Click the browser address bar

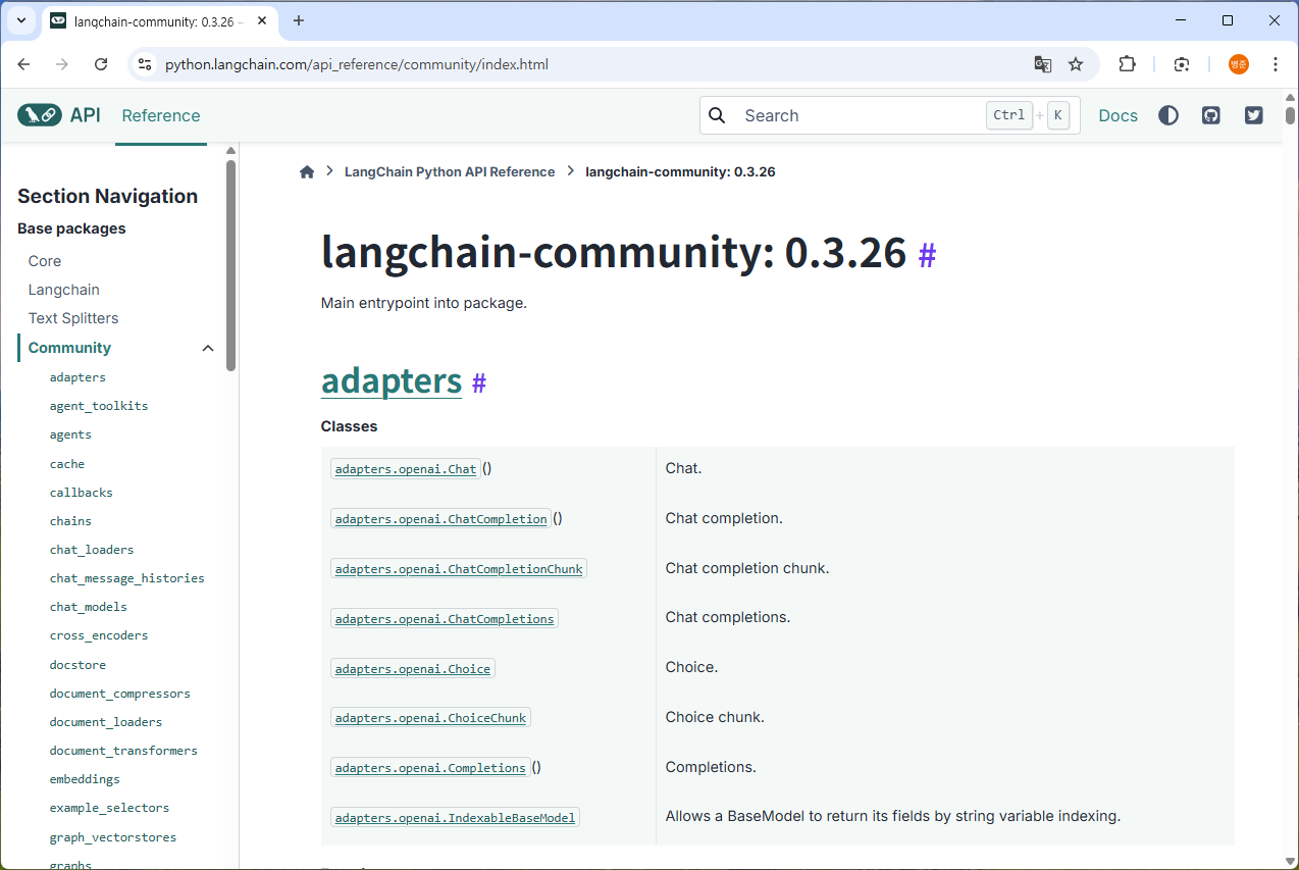point(590,64)
